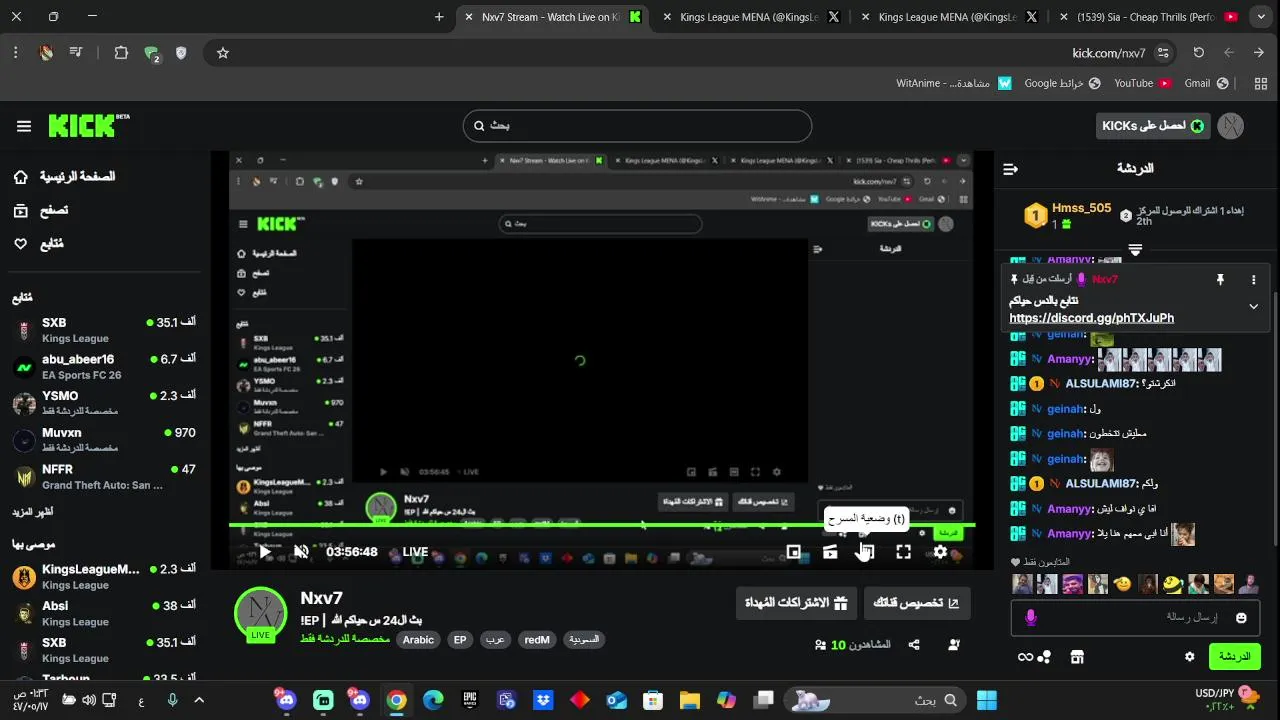Open YSMO channel in sidebar
This screenshot has width=1280, height=720.
coord(106,403)
